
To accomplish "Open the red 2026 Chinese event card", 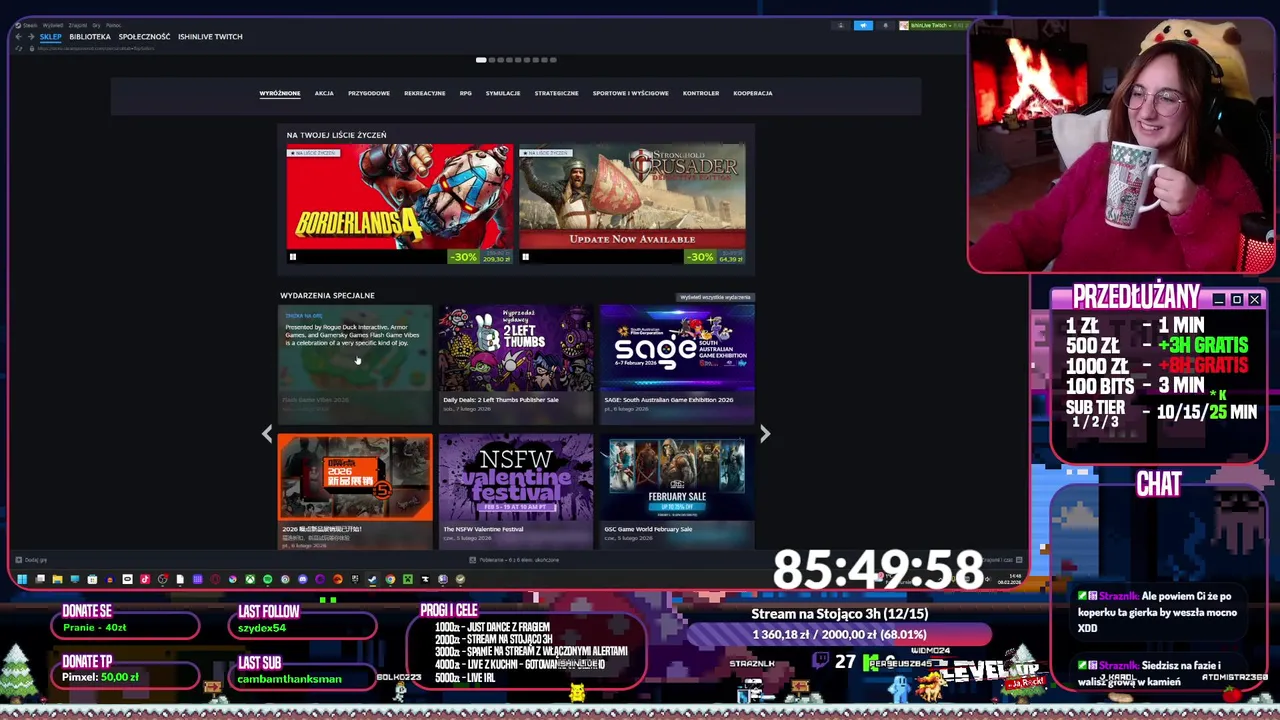I will point(355,490).
